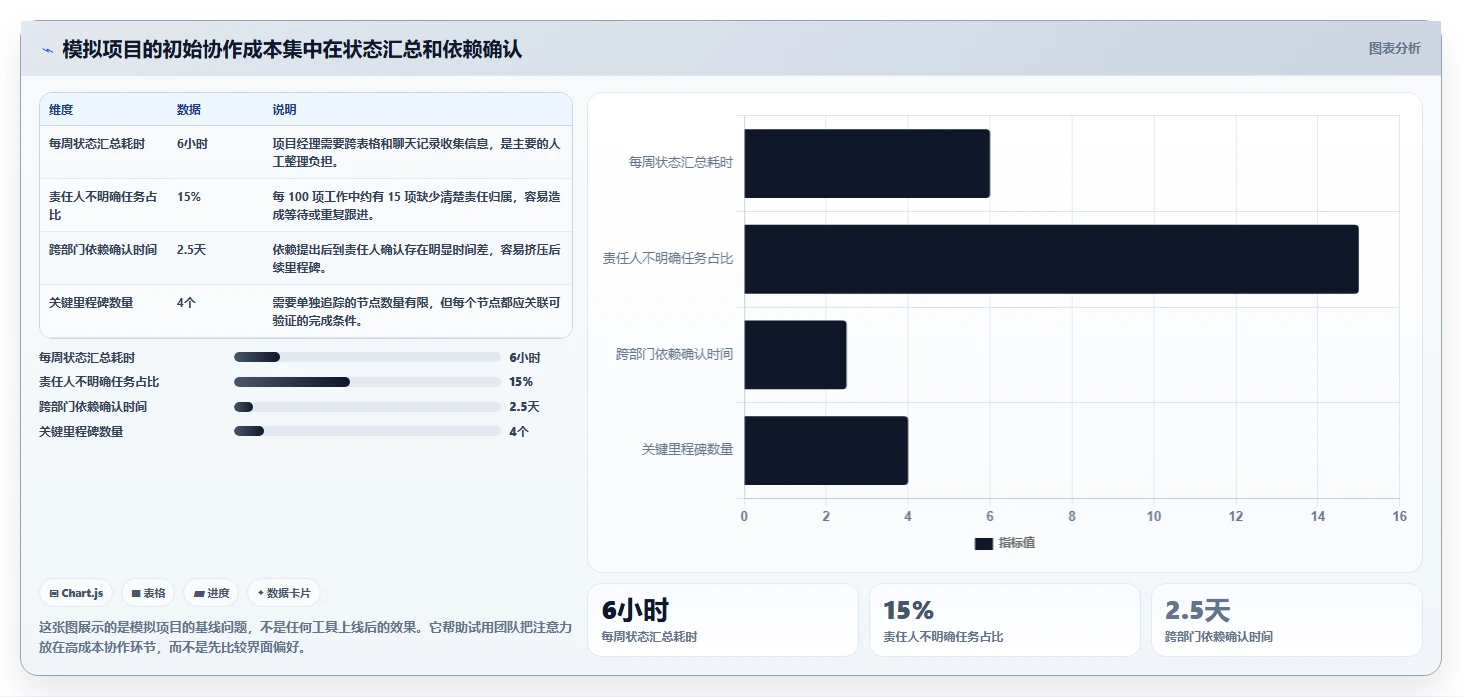
Task: Select the 数据卡片 chip
Action: click(x=284, y=593)
